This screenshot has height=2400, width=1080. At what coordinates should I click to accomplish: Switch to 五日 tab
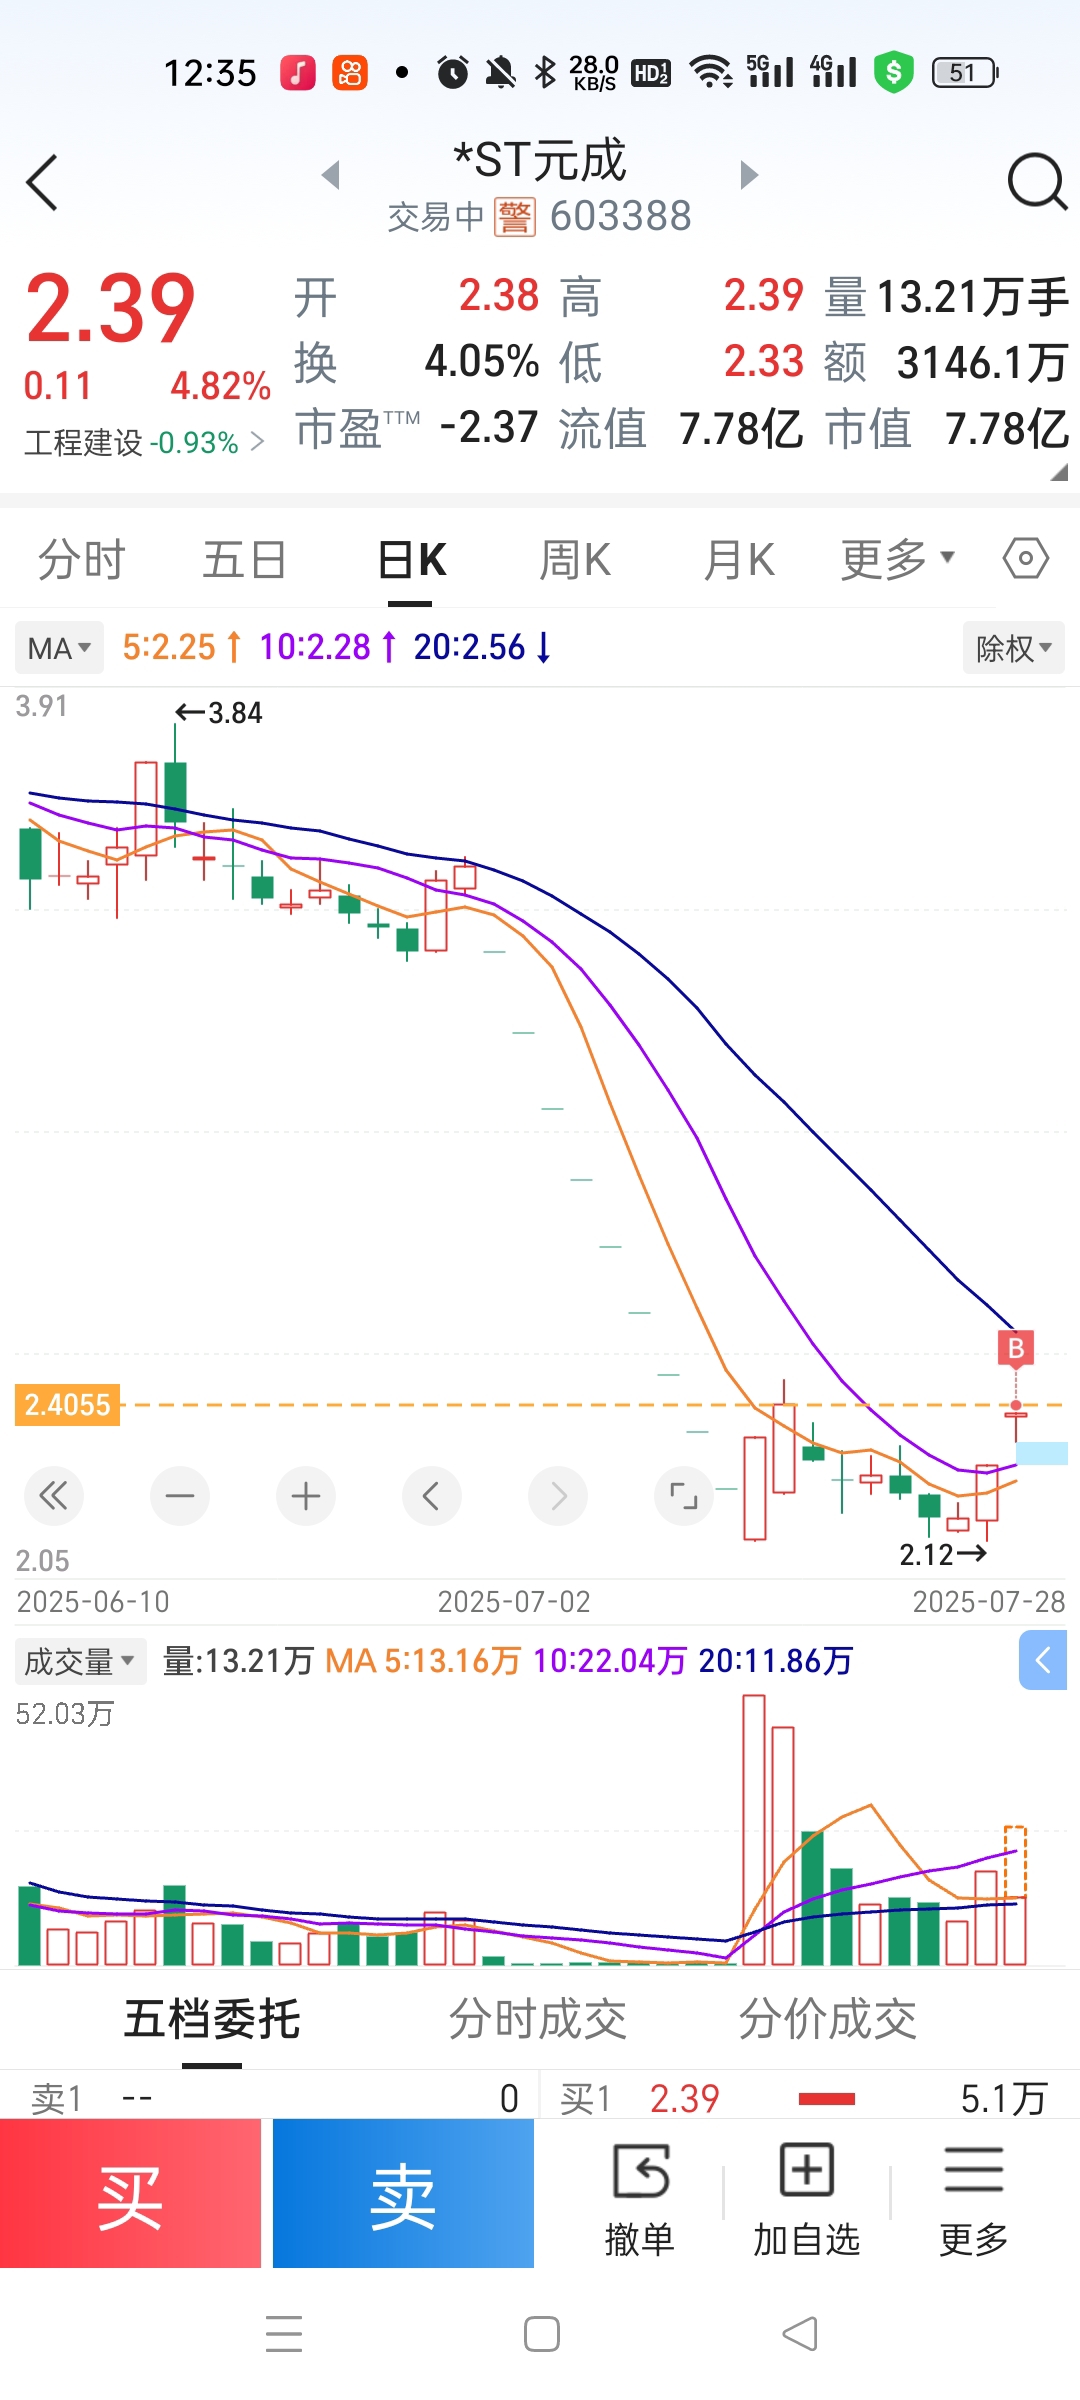244,559
